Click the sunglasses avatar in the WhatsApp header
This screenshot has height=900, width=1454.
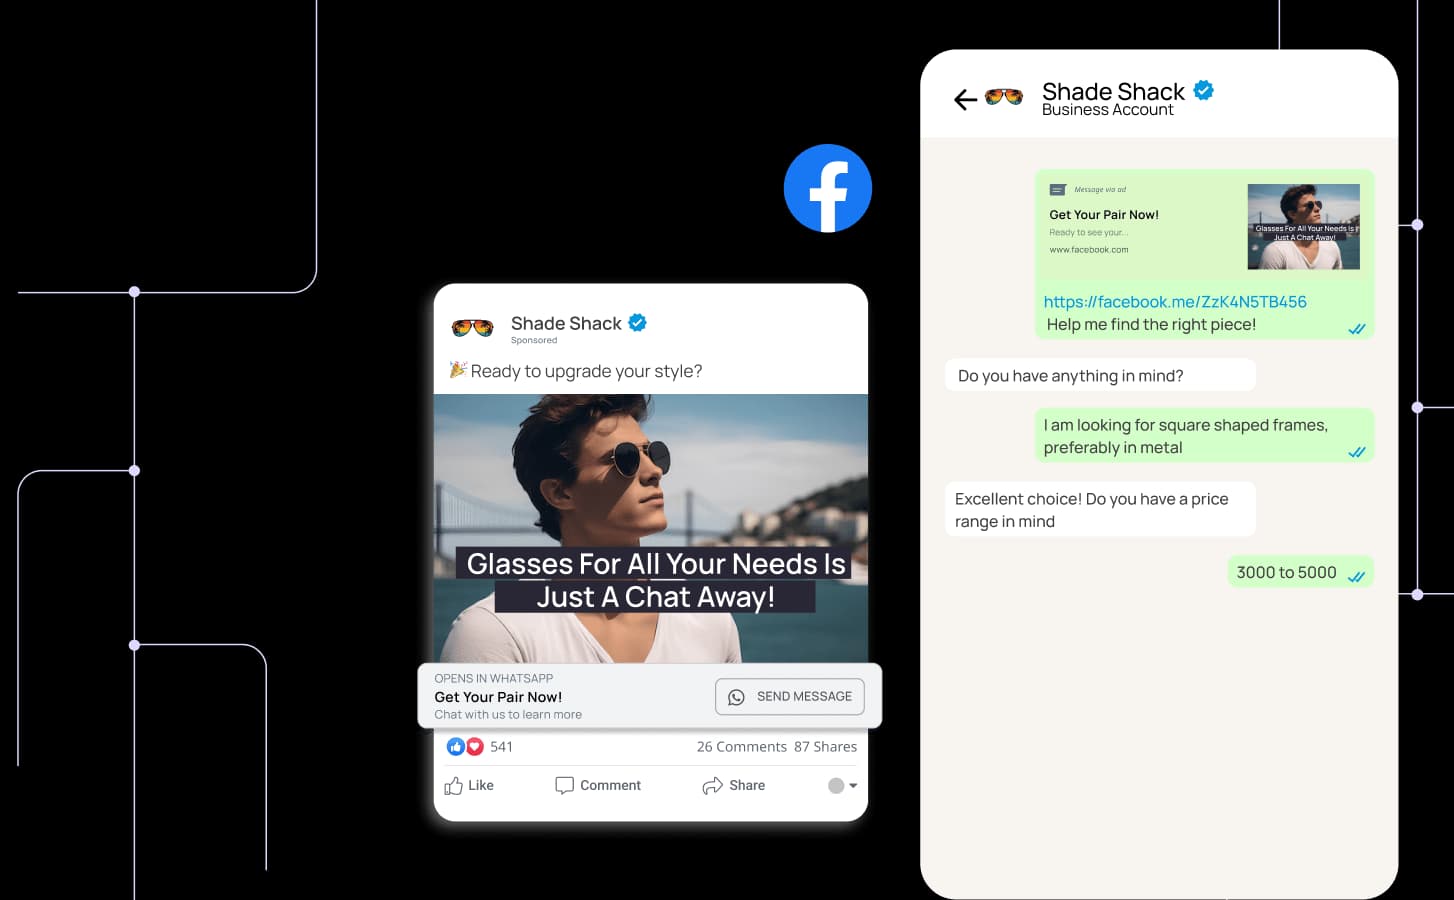pos(1002,99)
